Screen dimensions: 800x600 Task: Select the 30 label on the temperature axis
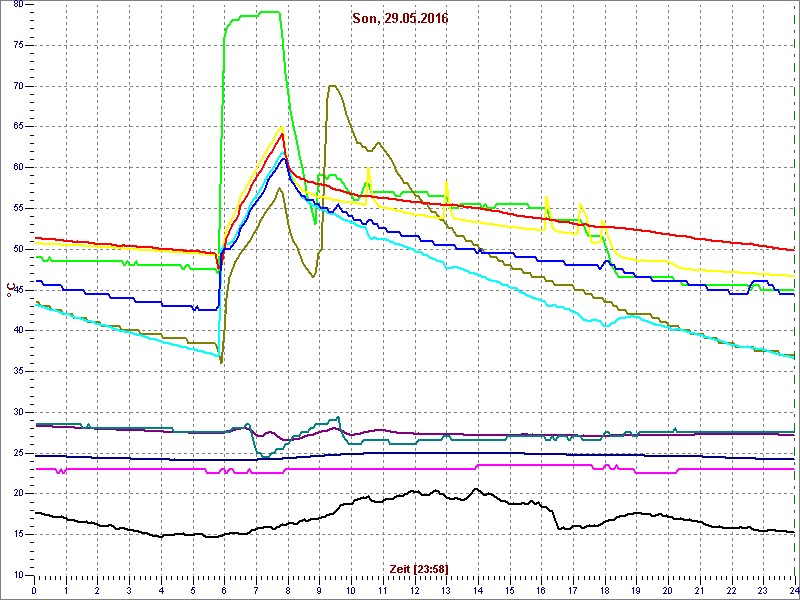[x=18, y=412]
